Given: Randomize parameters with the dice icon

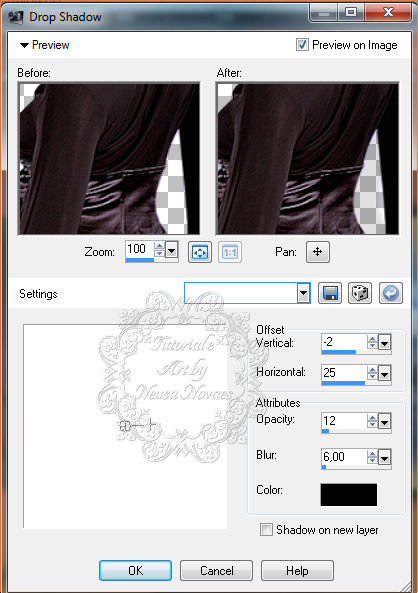Looking at the screenshot, I should tap(360, 293).
